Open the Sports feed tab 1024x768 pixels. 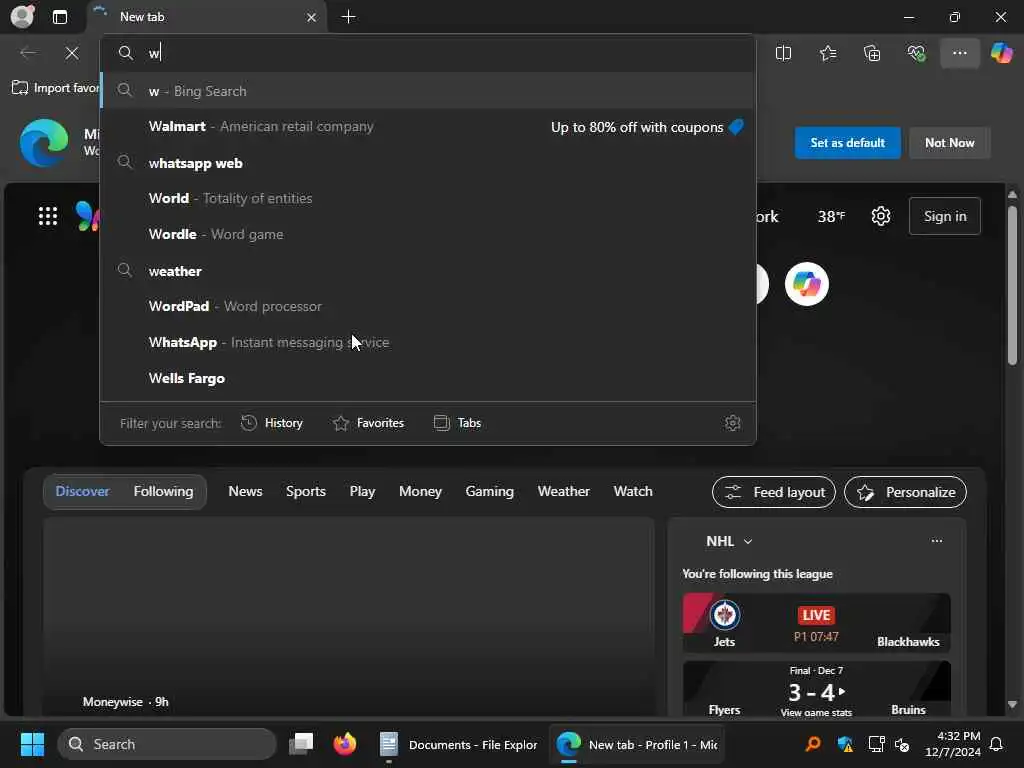pyautogui.click(x=306, y=492)
